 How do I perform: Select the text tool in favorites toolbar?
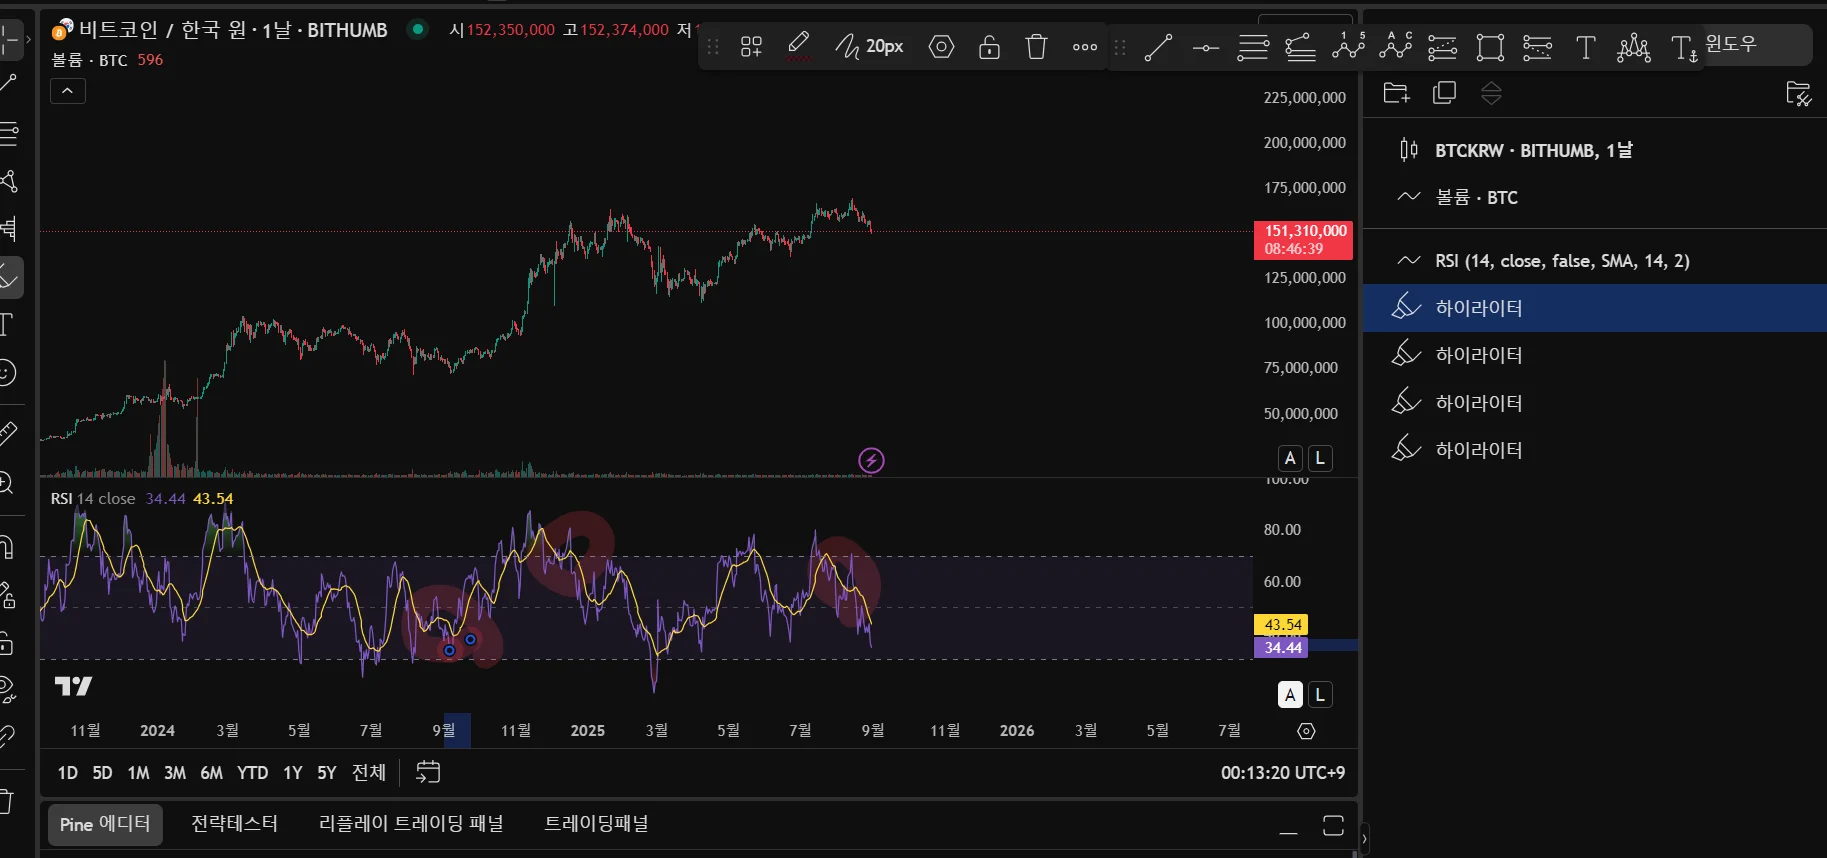[1585, 47]
